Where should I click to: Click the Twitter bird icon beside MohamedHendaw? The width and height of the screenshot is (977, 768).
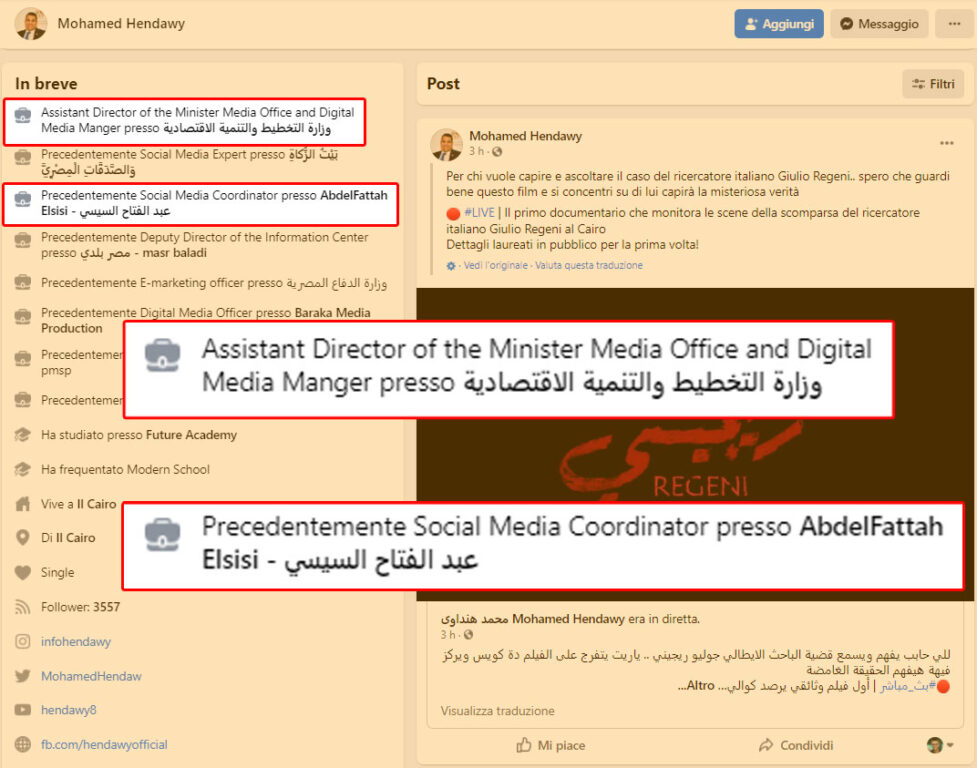(x=22, y=676)
